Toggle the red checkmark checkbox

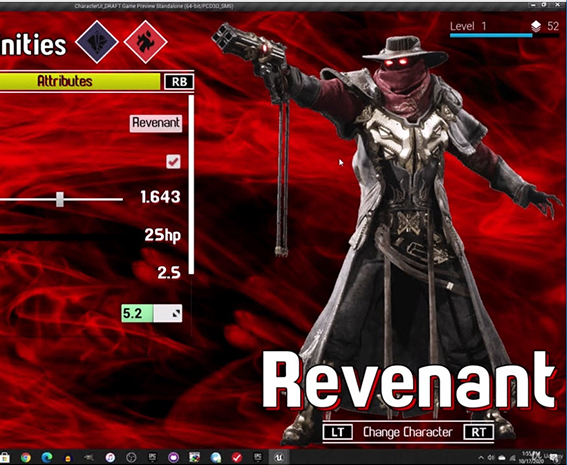coord(173,161)
